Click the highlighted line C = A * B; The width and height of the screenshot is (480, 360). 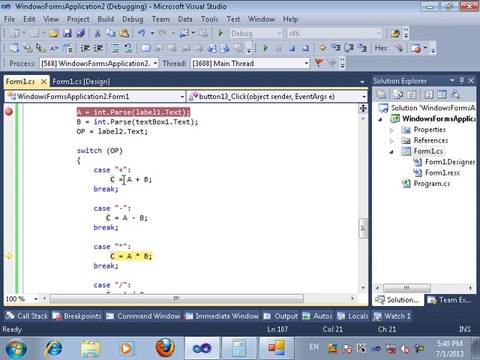(x=131, y=256)
